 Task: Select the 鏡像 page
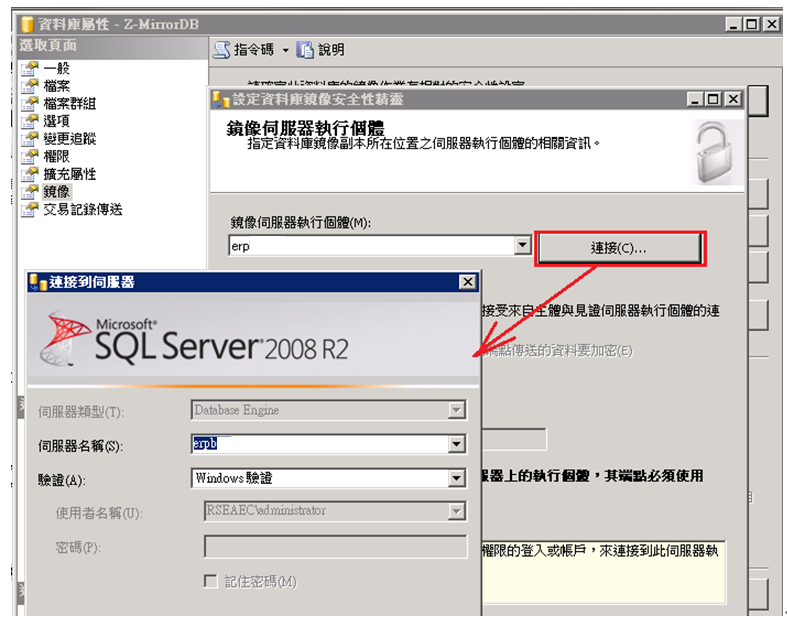click(56, 191)
